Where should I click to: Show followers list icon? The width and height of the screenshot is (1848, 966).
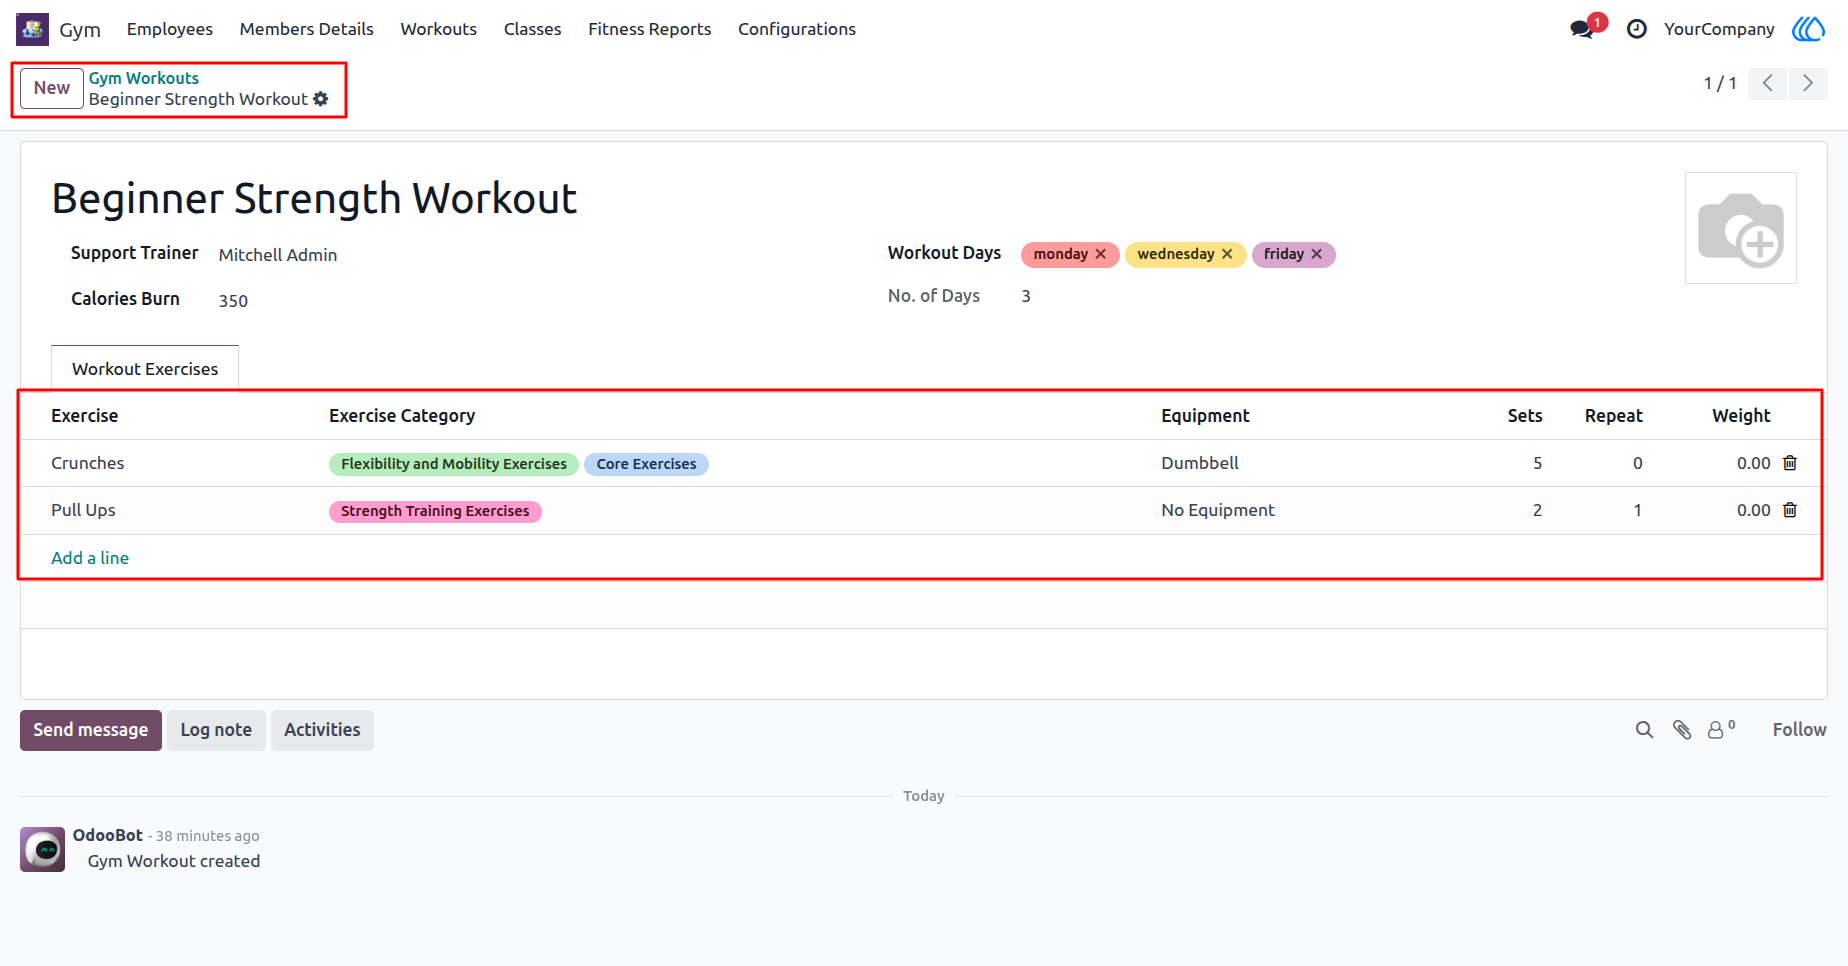click(x=1721, y=730)
